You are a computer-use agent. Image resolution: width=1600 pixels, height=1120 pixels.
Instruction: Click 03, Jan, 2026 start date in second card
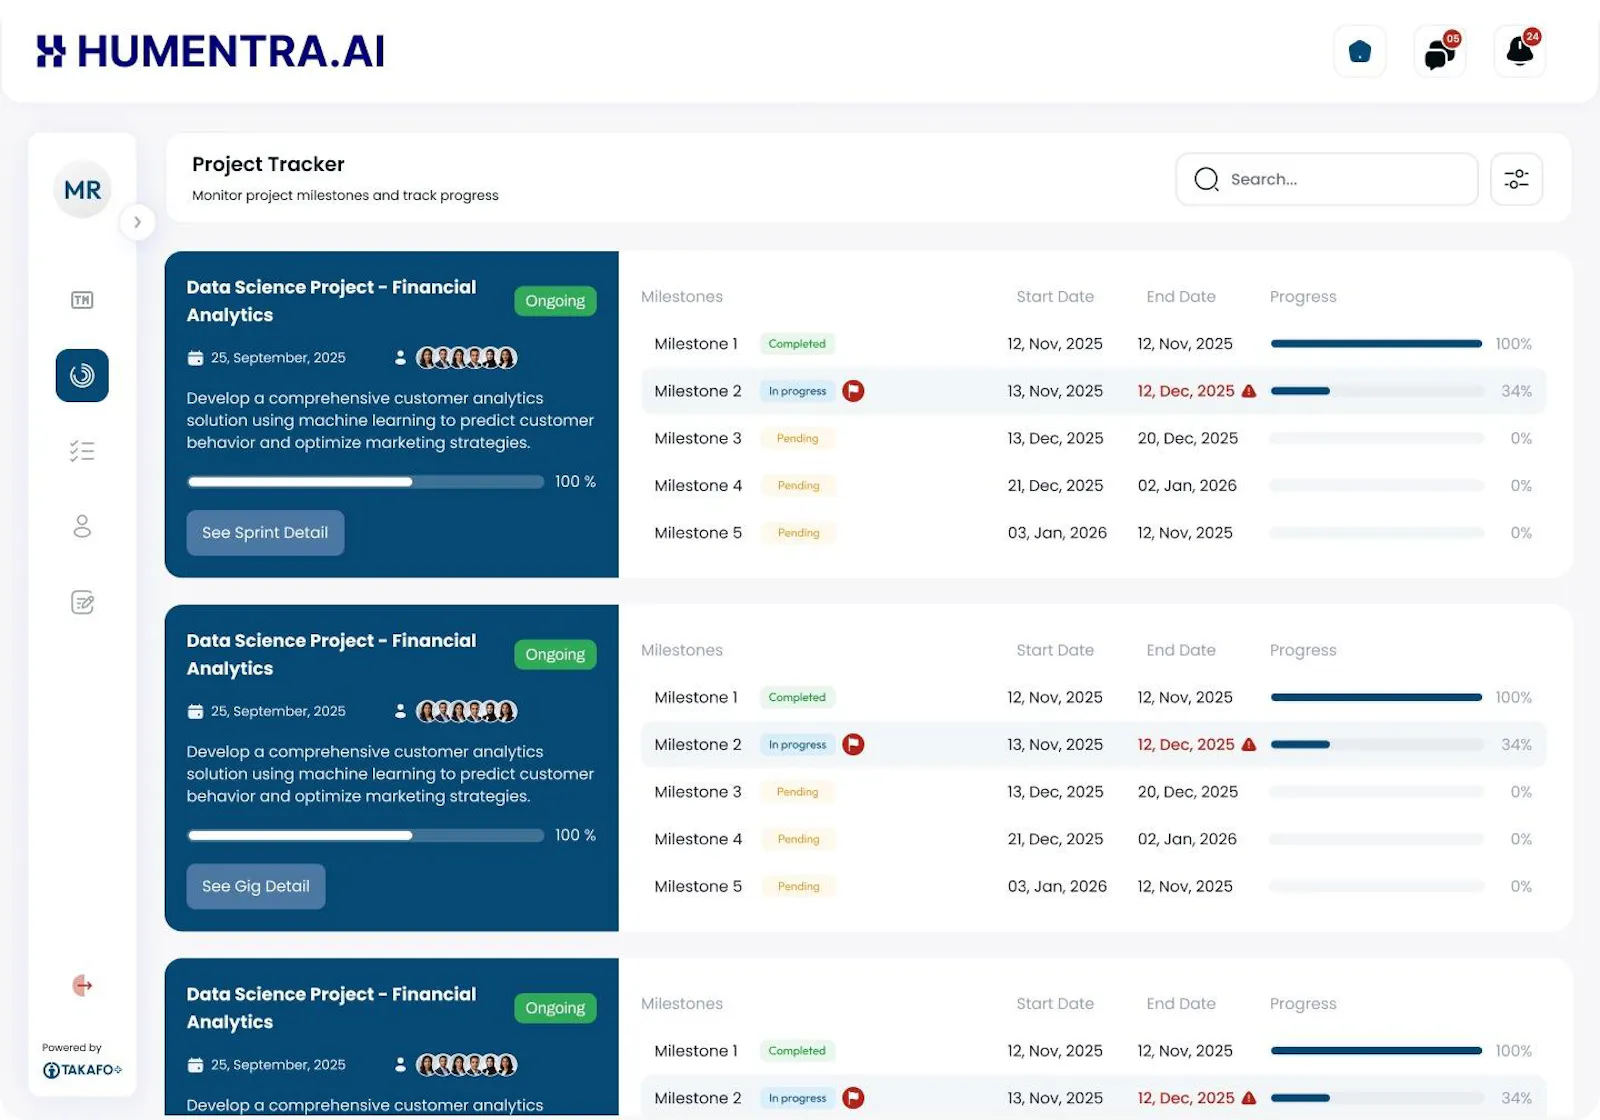[x=1057, y=886]
